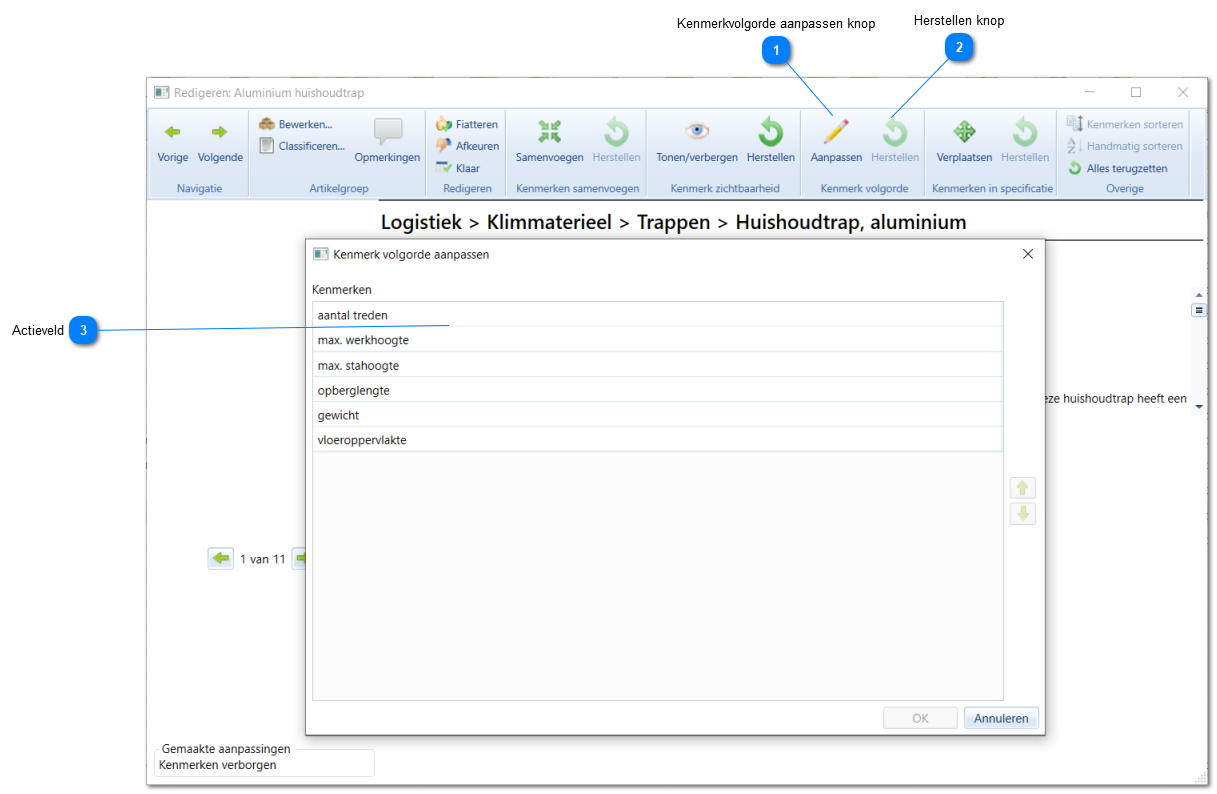The image size is (1217, 794).
Task: Select 'gewicht' row
Action: (657, 415)
